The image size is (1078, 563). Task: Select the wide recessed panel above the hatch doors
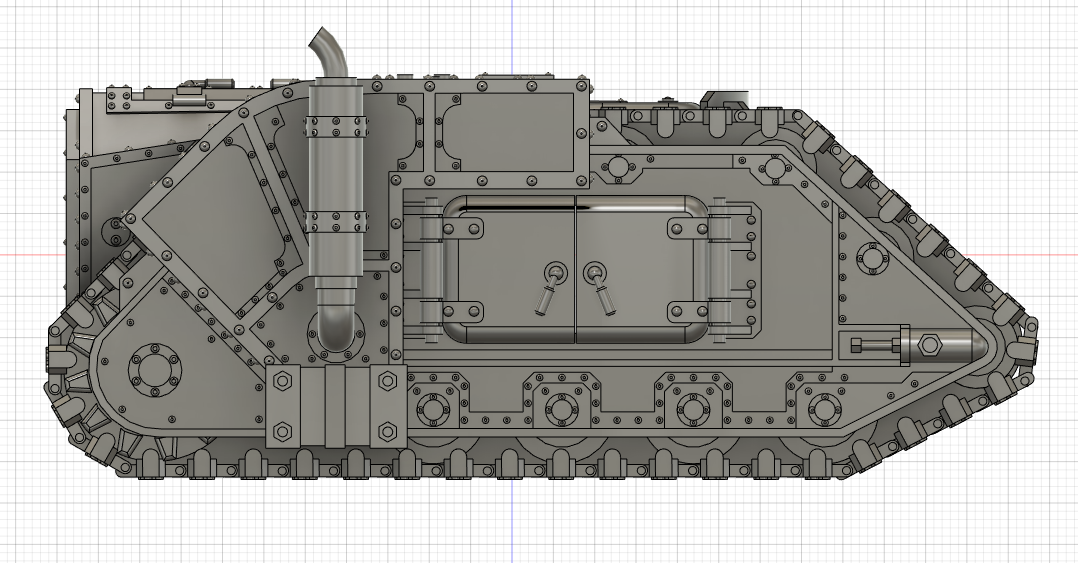click(x=509, y=132)
